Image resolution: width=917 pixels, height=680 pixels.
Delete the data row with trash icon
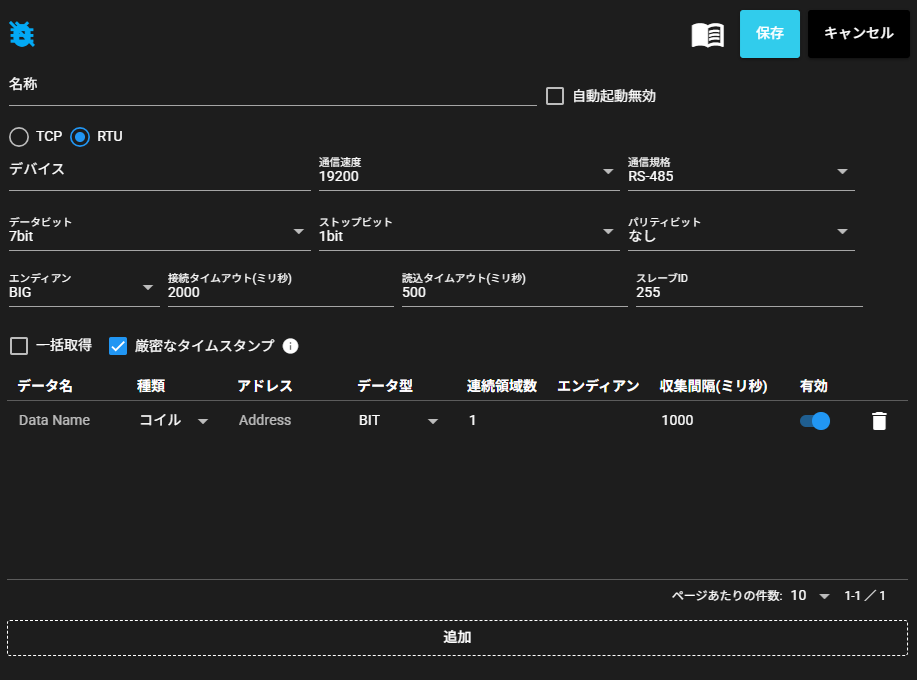point(879,421)
